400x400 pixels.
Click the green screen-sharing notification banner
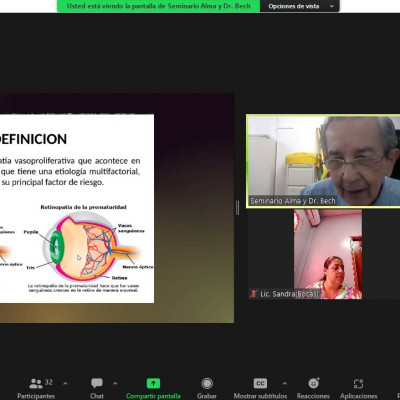click(x=159, y=6)
